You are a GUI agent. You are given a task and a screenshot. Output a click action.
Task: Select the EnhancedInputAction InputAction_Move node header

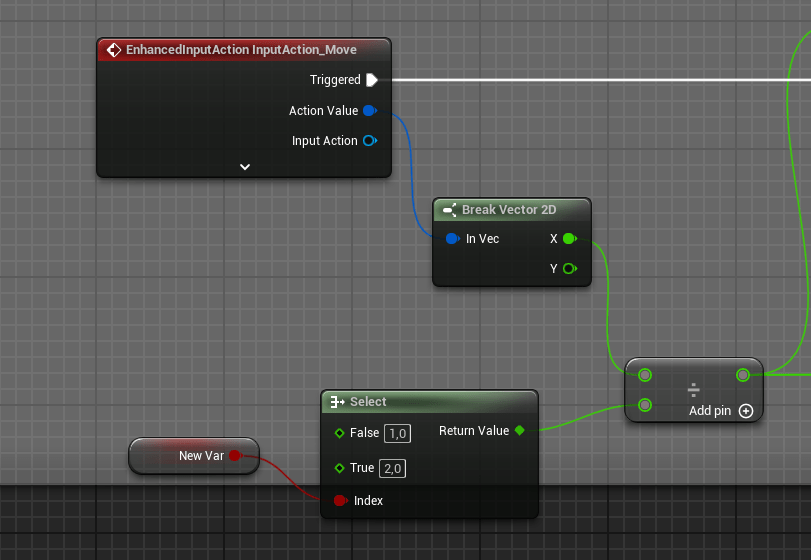tap(241, 49)
